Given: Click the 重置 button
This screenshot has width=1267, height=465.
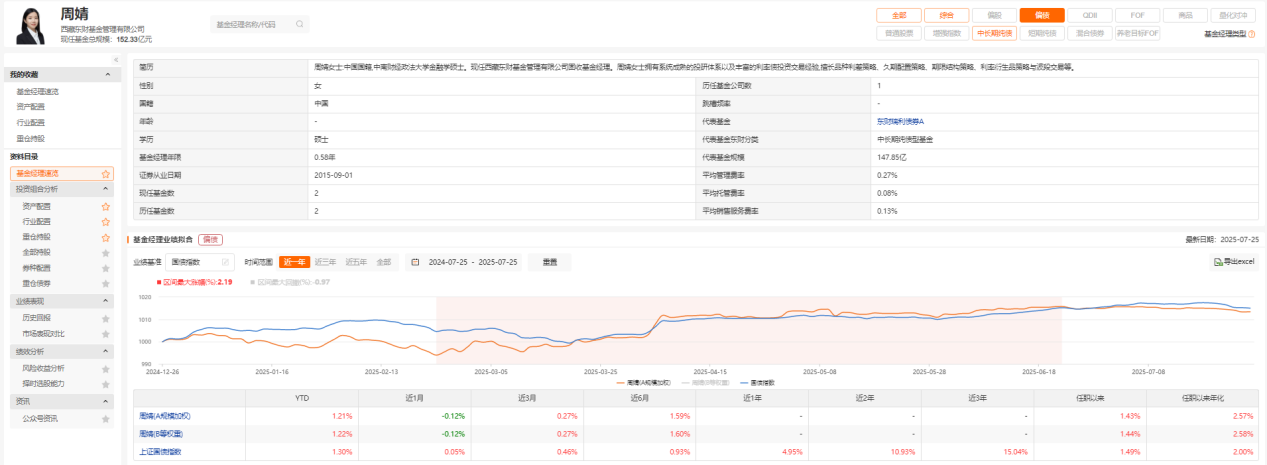Looking at the screenshot, I should [550, 262].
